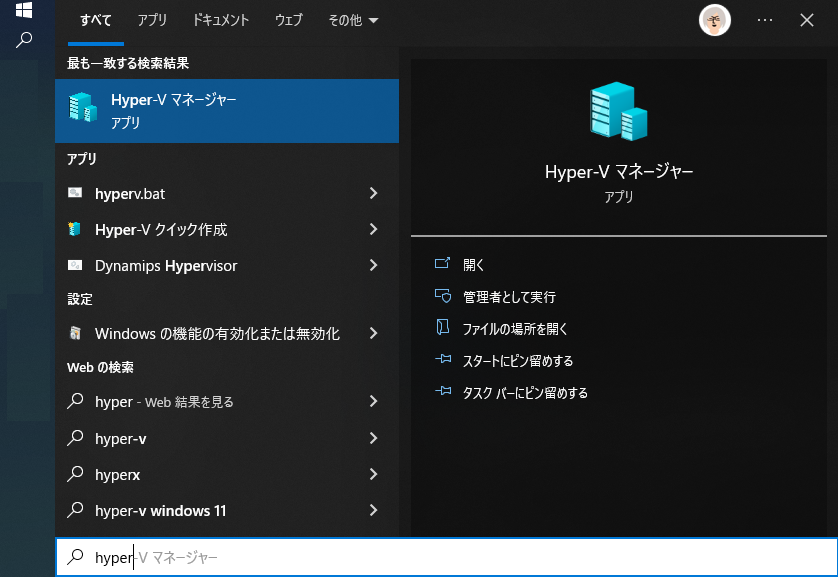Click the Hyper-V マネージャー title in preview pane

[x=618, y=171]
